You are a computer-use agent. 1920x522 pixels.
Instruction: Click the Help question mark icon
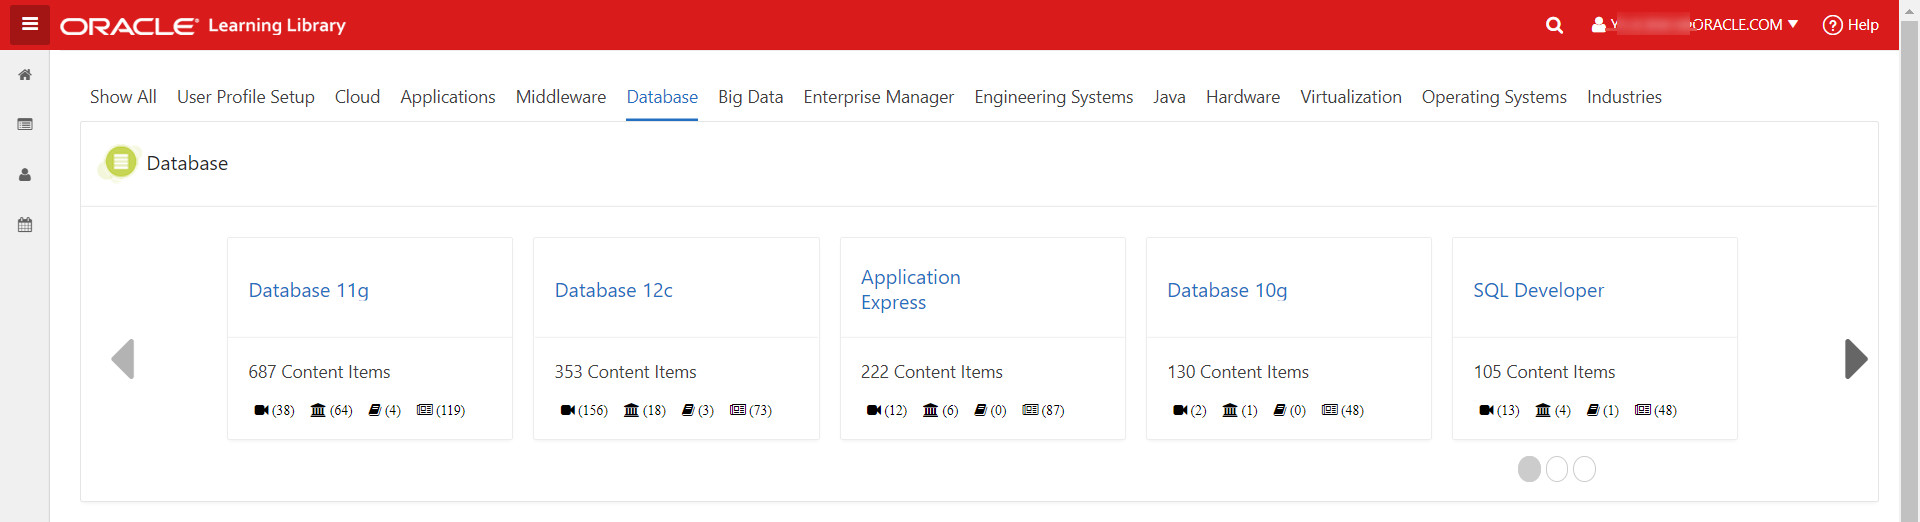1832,25
